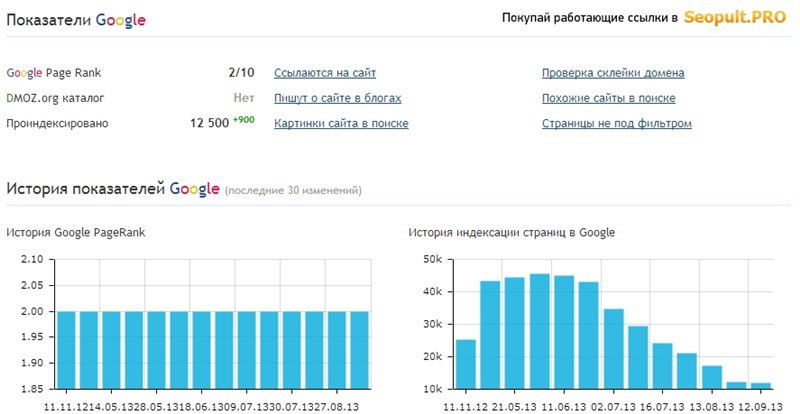800x414 pixels.
Task: Open 'Пишут о сайте в блогах' link
Action: (x=338, y=98)
